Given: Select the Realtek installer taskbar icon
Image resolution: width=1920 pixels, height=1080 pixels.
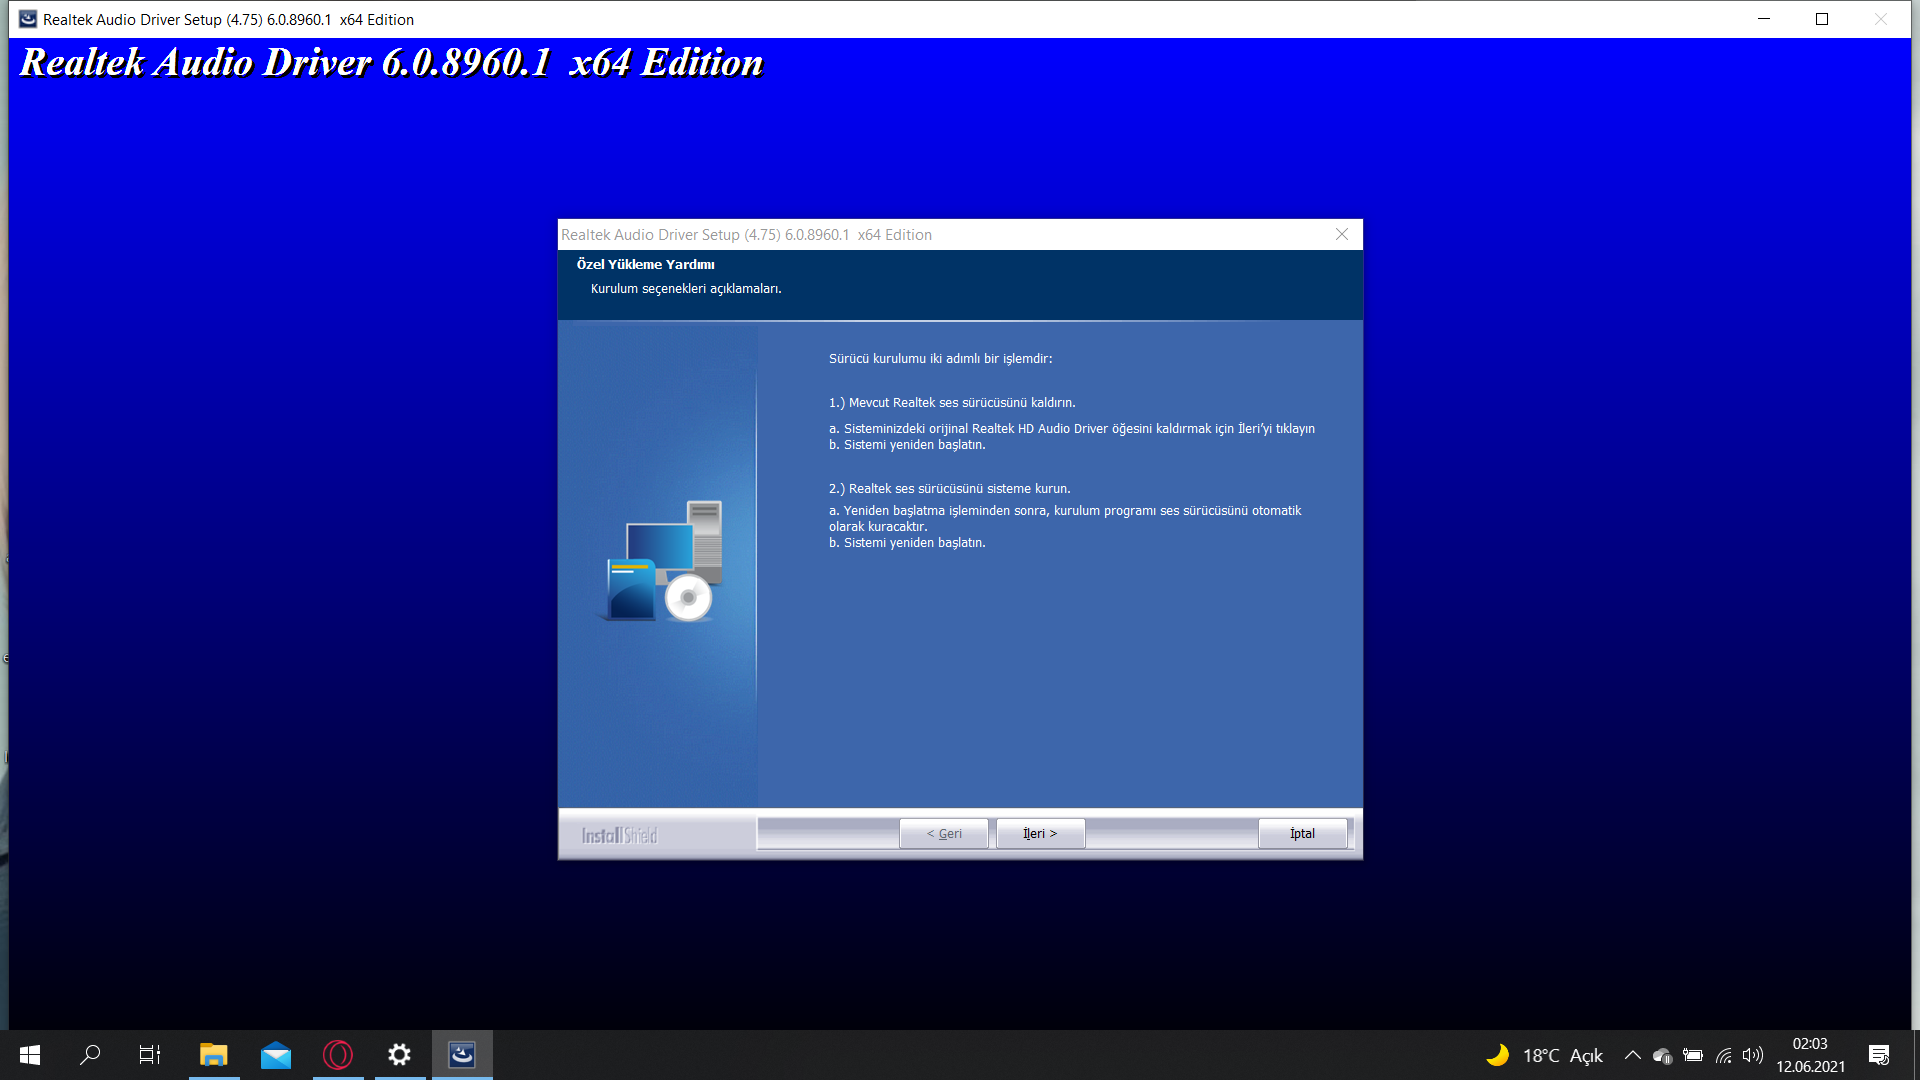Looking at the screenshot, I should [462, 1055].
